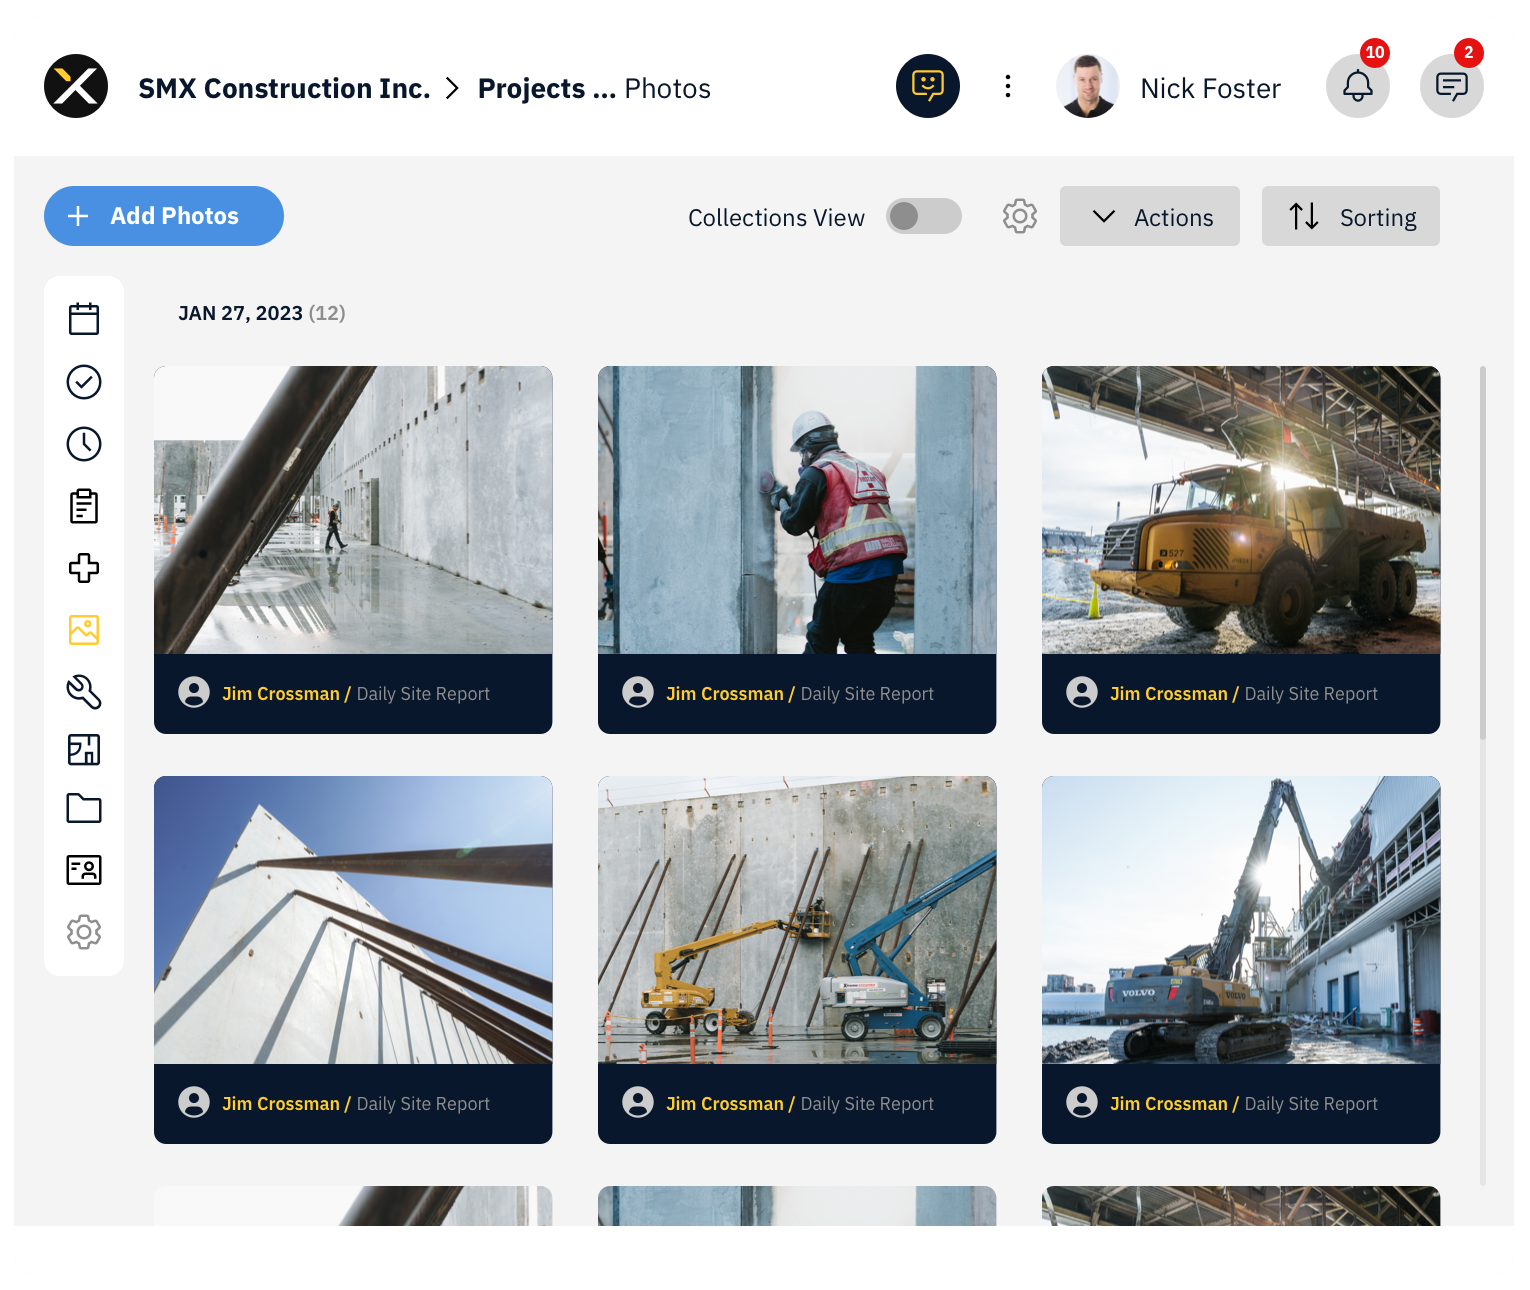Click Jim Crossman name on walkway photo

[x=281, y=694]
